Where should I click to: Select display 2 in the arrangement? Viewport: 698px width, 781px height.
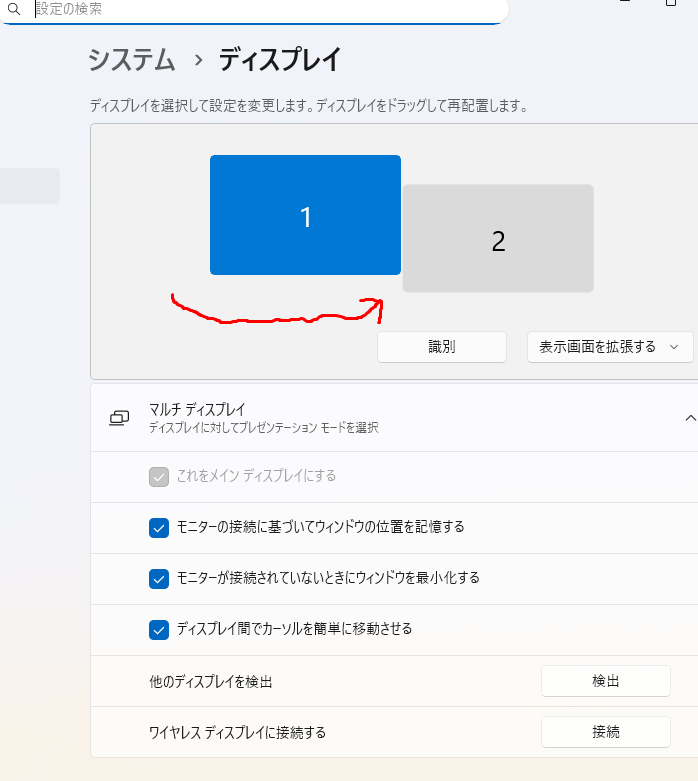coord(498,239)
